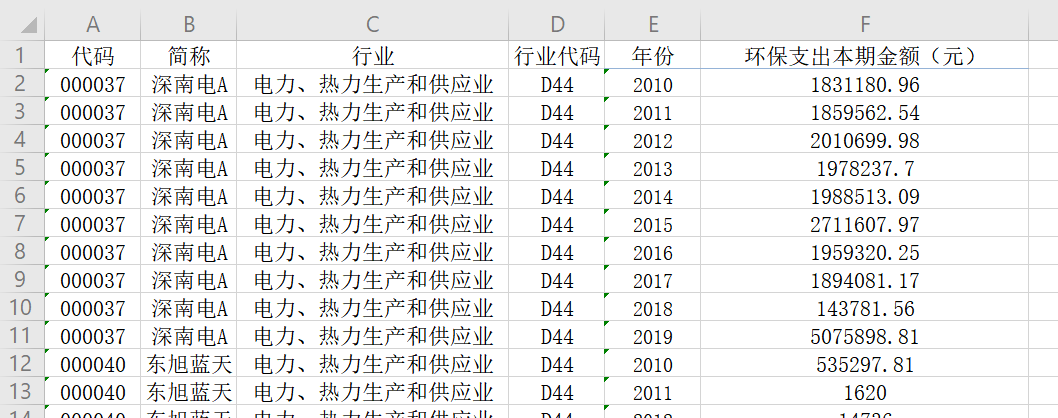
Task: Select the value 2711607.97
Action: click(x=865, y=224)
